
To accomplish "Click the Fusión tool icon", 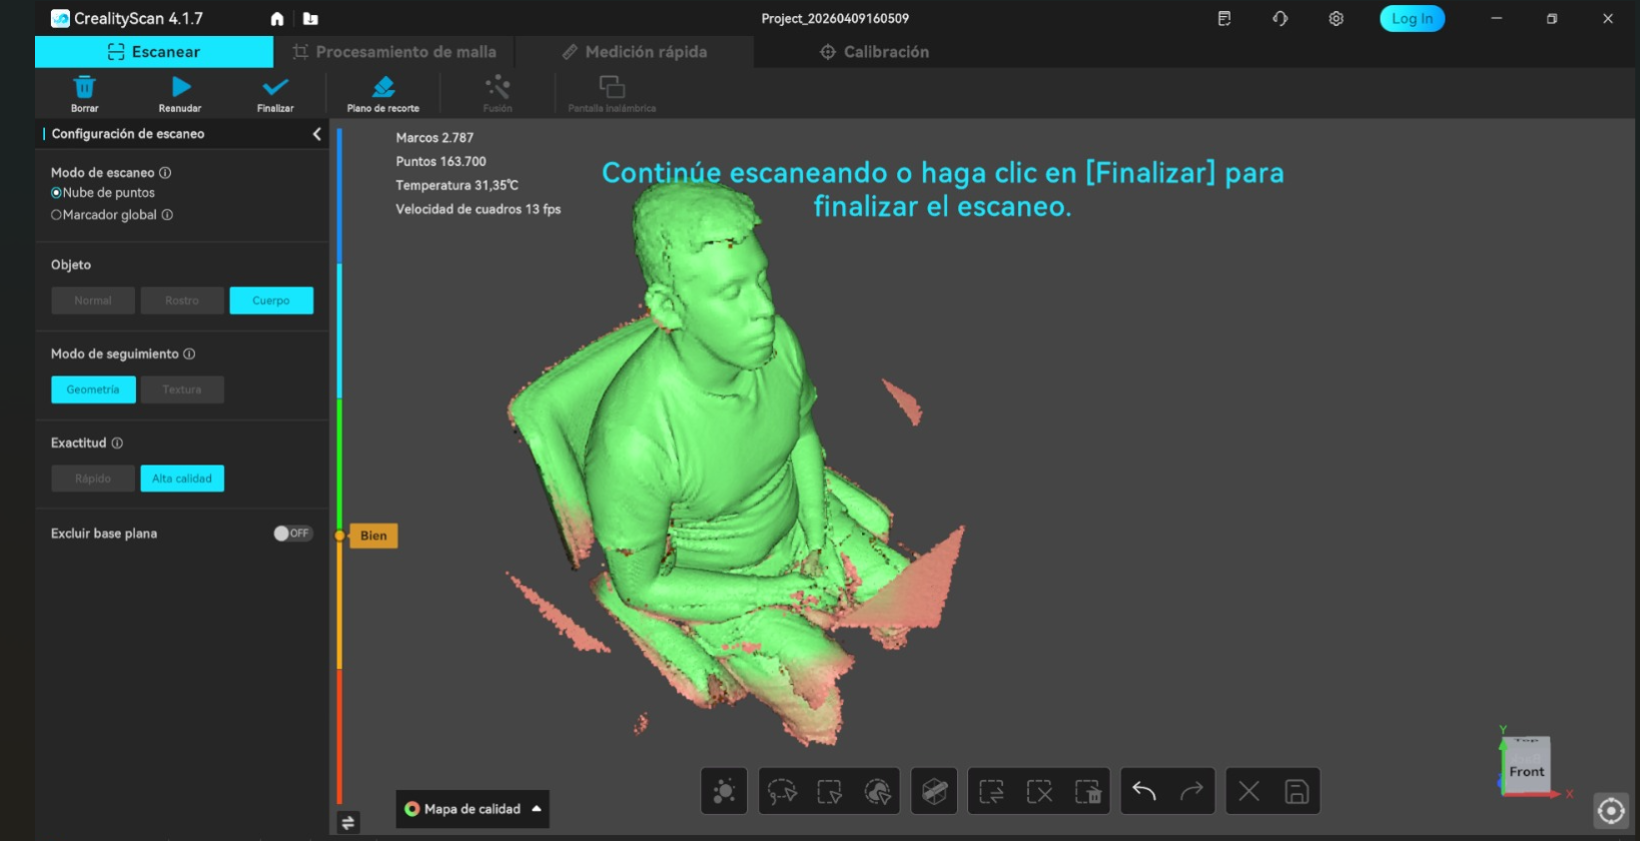I will click(497, 87).
